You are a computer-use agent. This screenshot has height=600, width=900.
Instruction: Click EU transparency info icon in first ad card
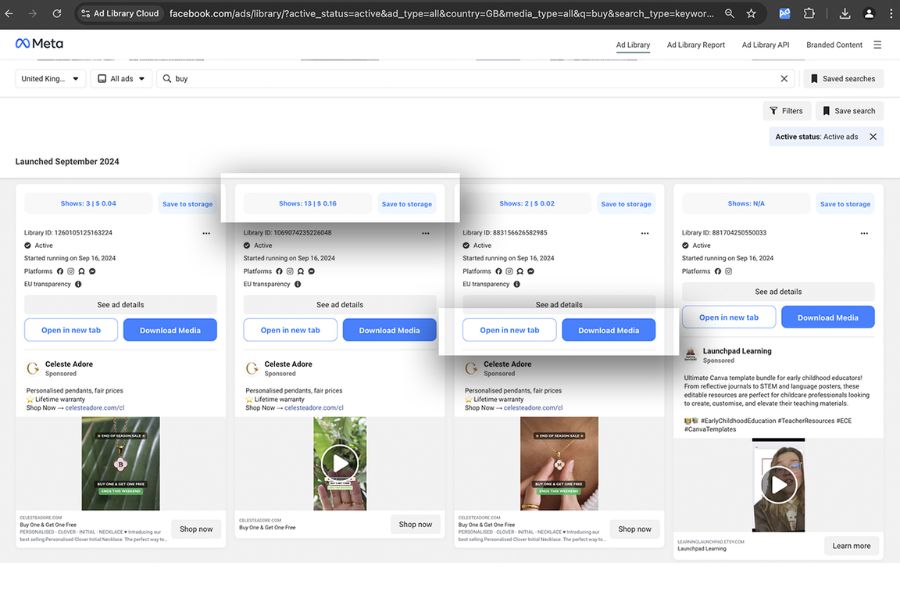(x=78, y=284)
